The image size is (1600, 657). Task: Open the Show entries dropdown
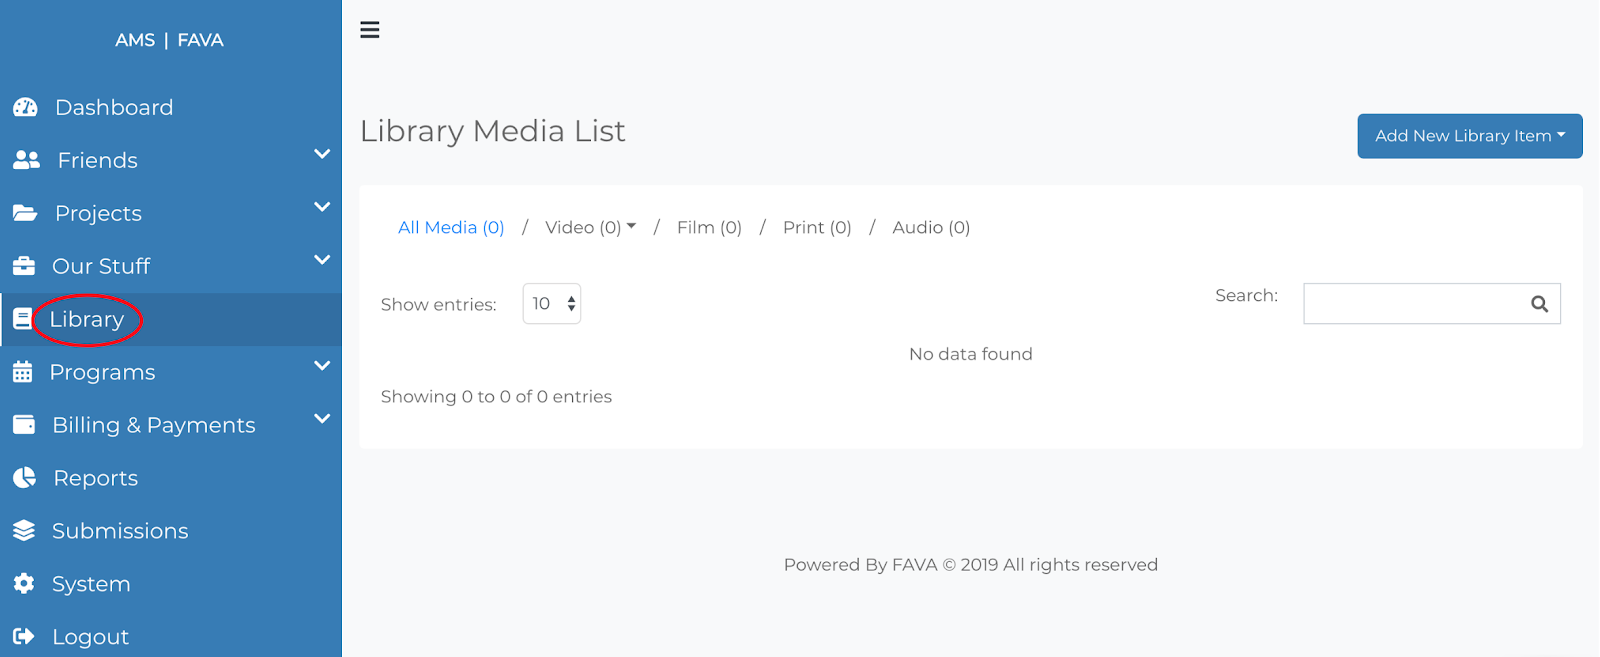click(x=552, y=304)
